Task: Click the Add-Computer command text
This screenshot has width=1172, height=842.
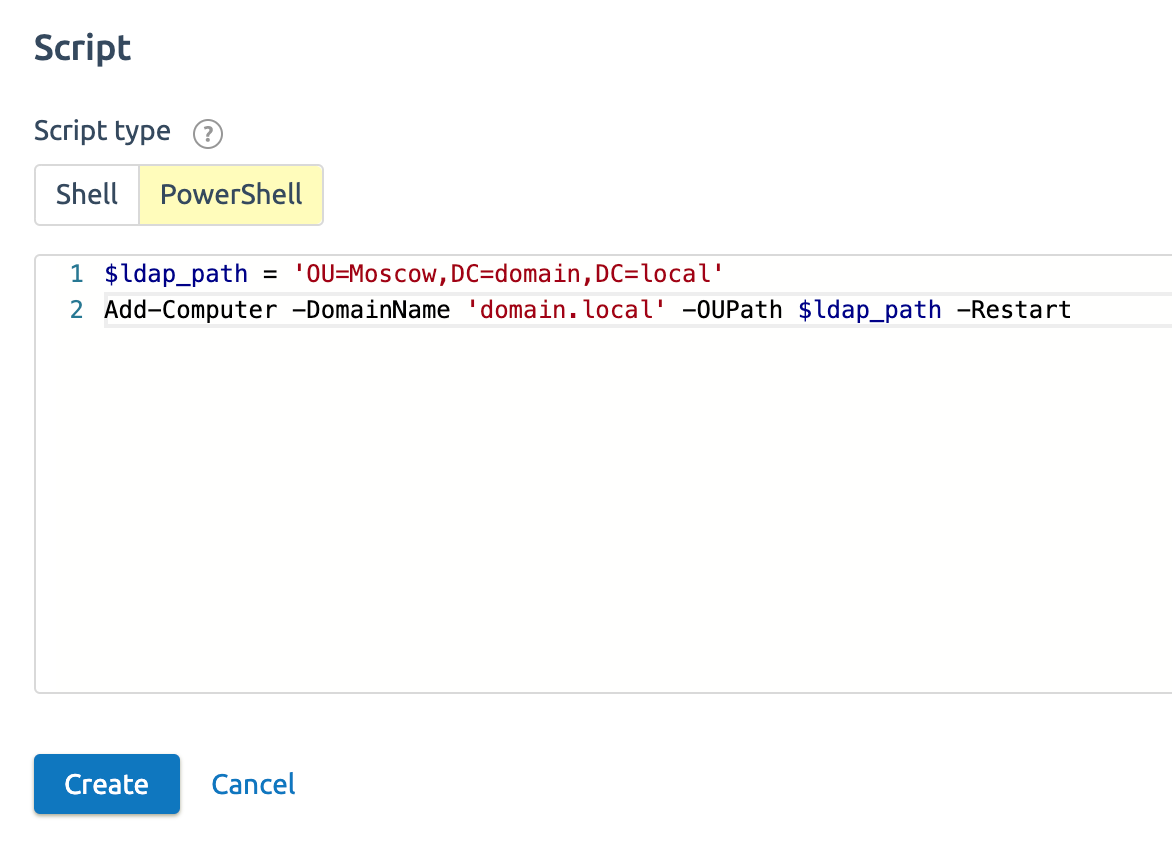Action: (x=191, y=310)
